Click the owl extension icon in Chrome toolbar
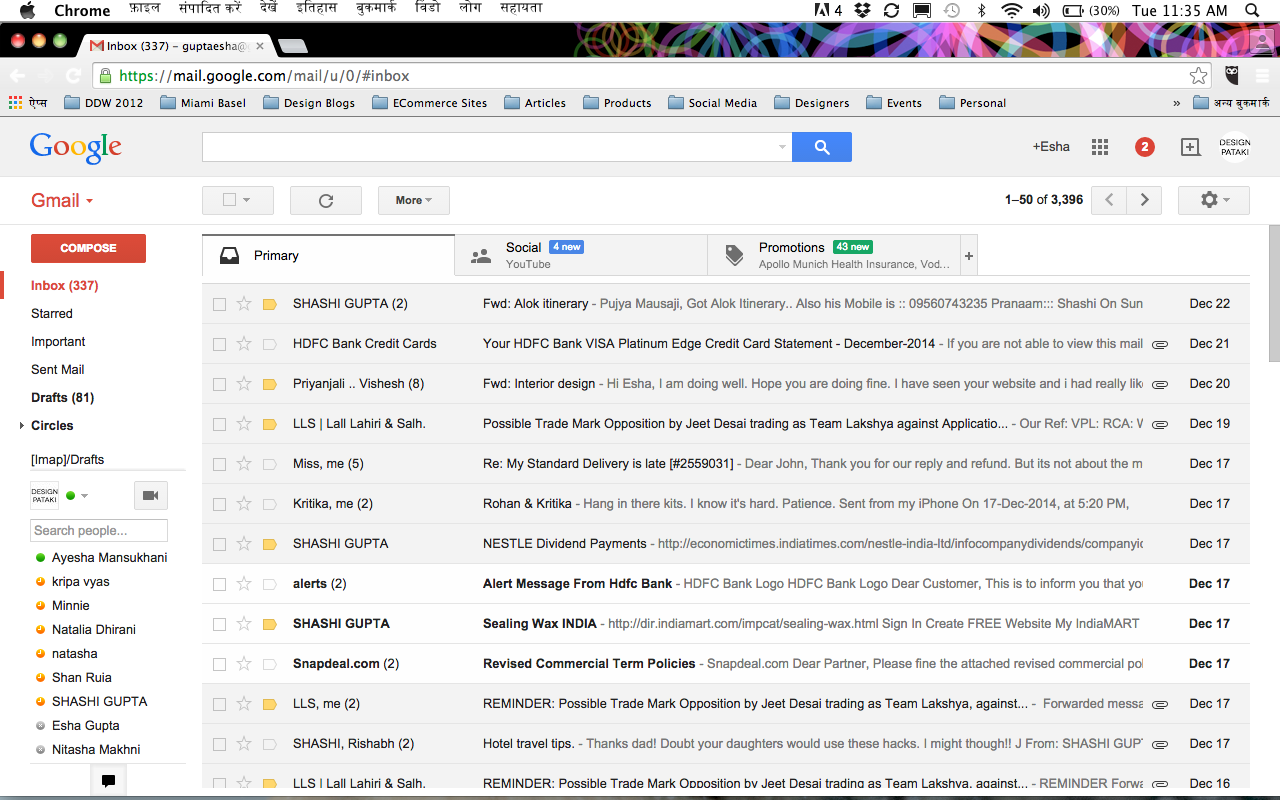 pyautogui.click(x=1232, y=76)
